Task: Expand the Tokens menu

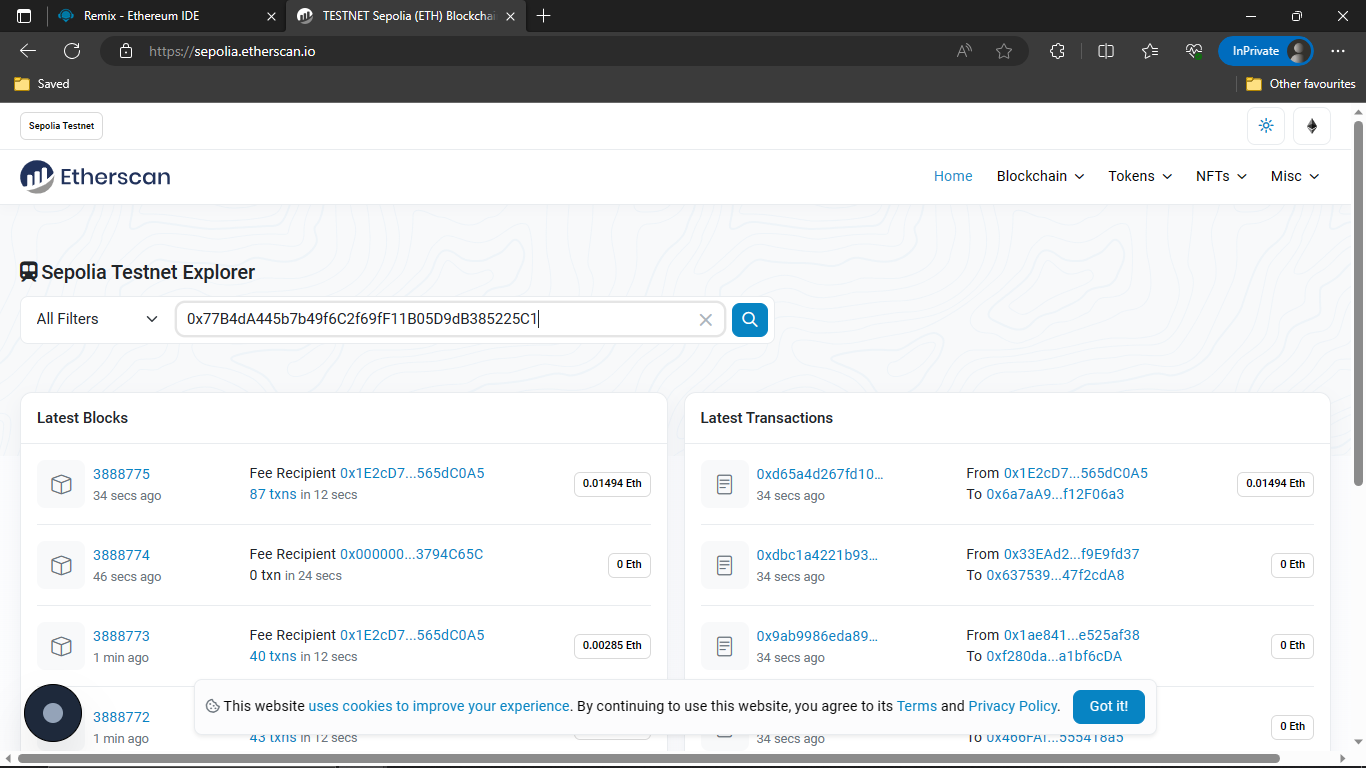Action: tap(1140, 176)
